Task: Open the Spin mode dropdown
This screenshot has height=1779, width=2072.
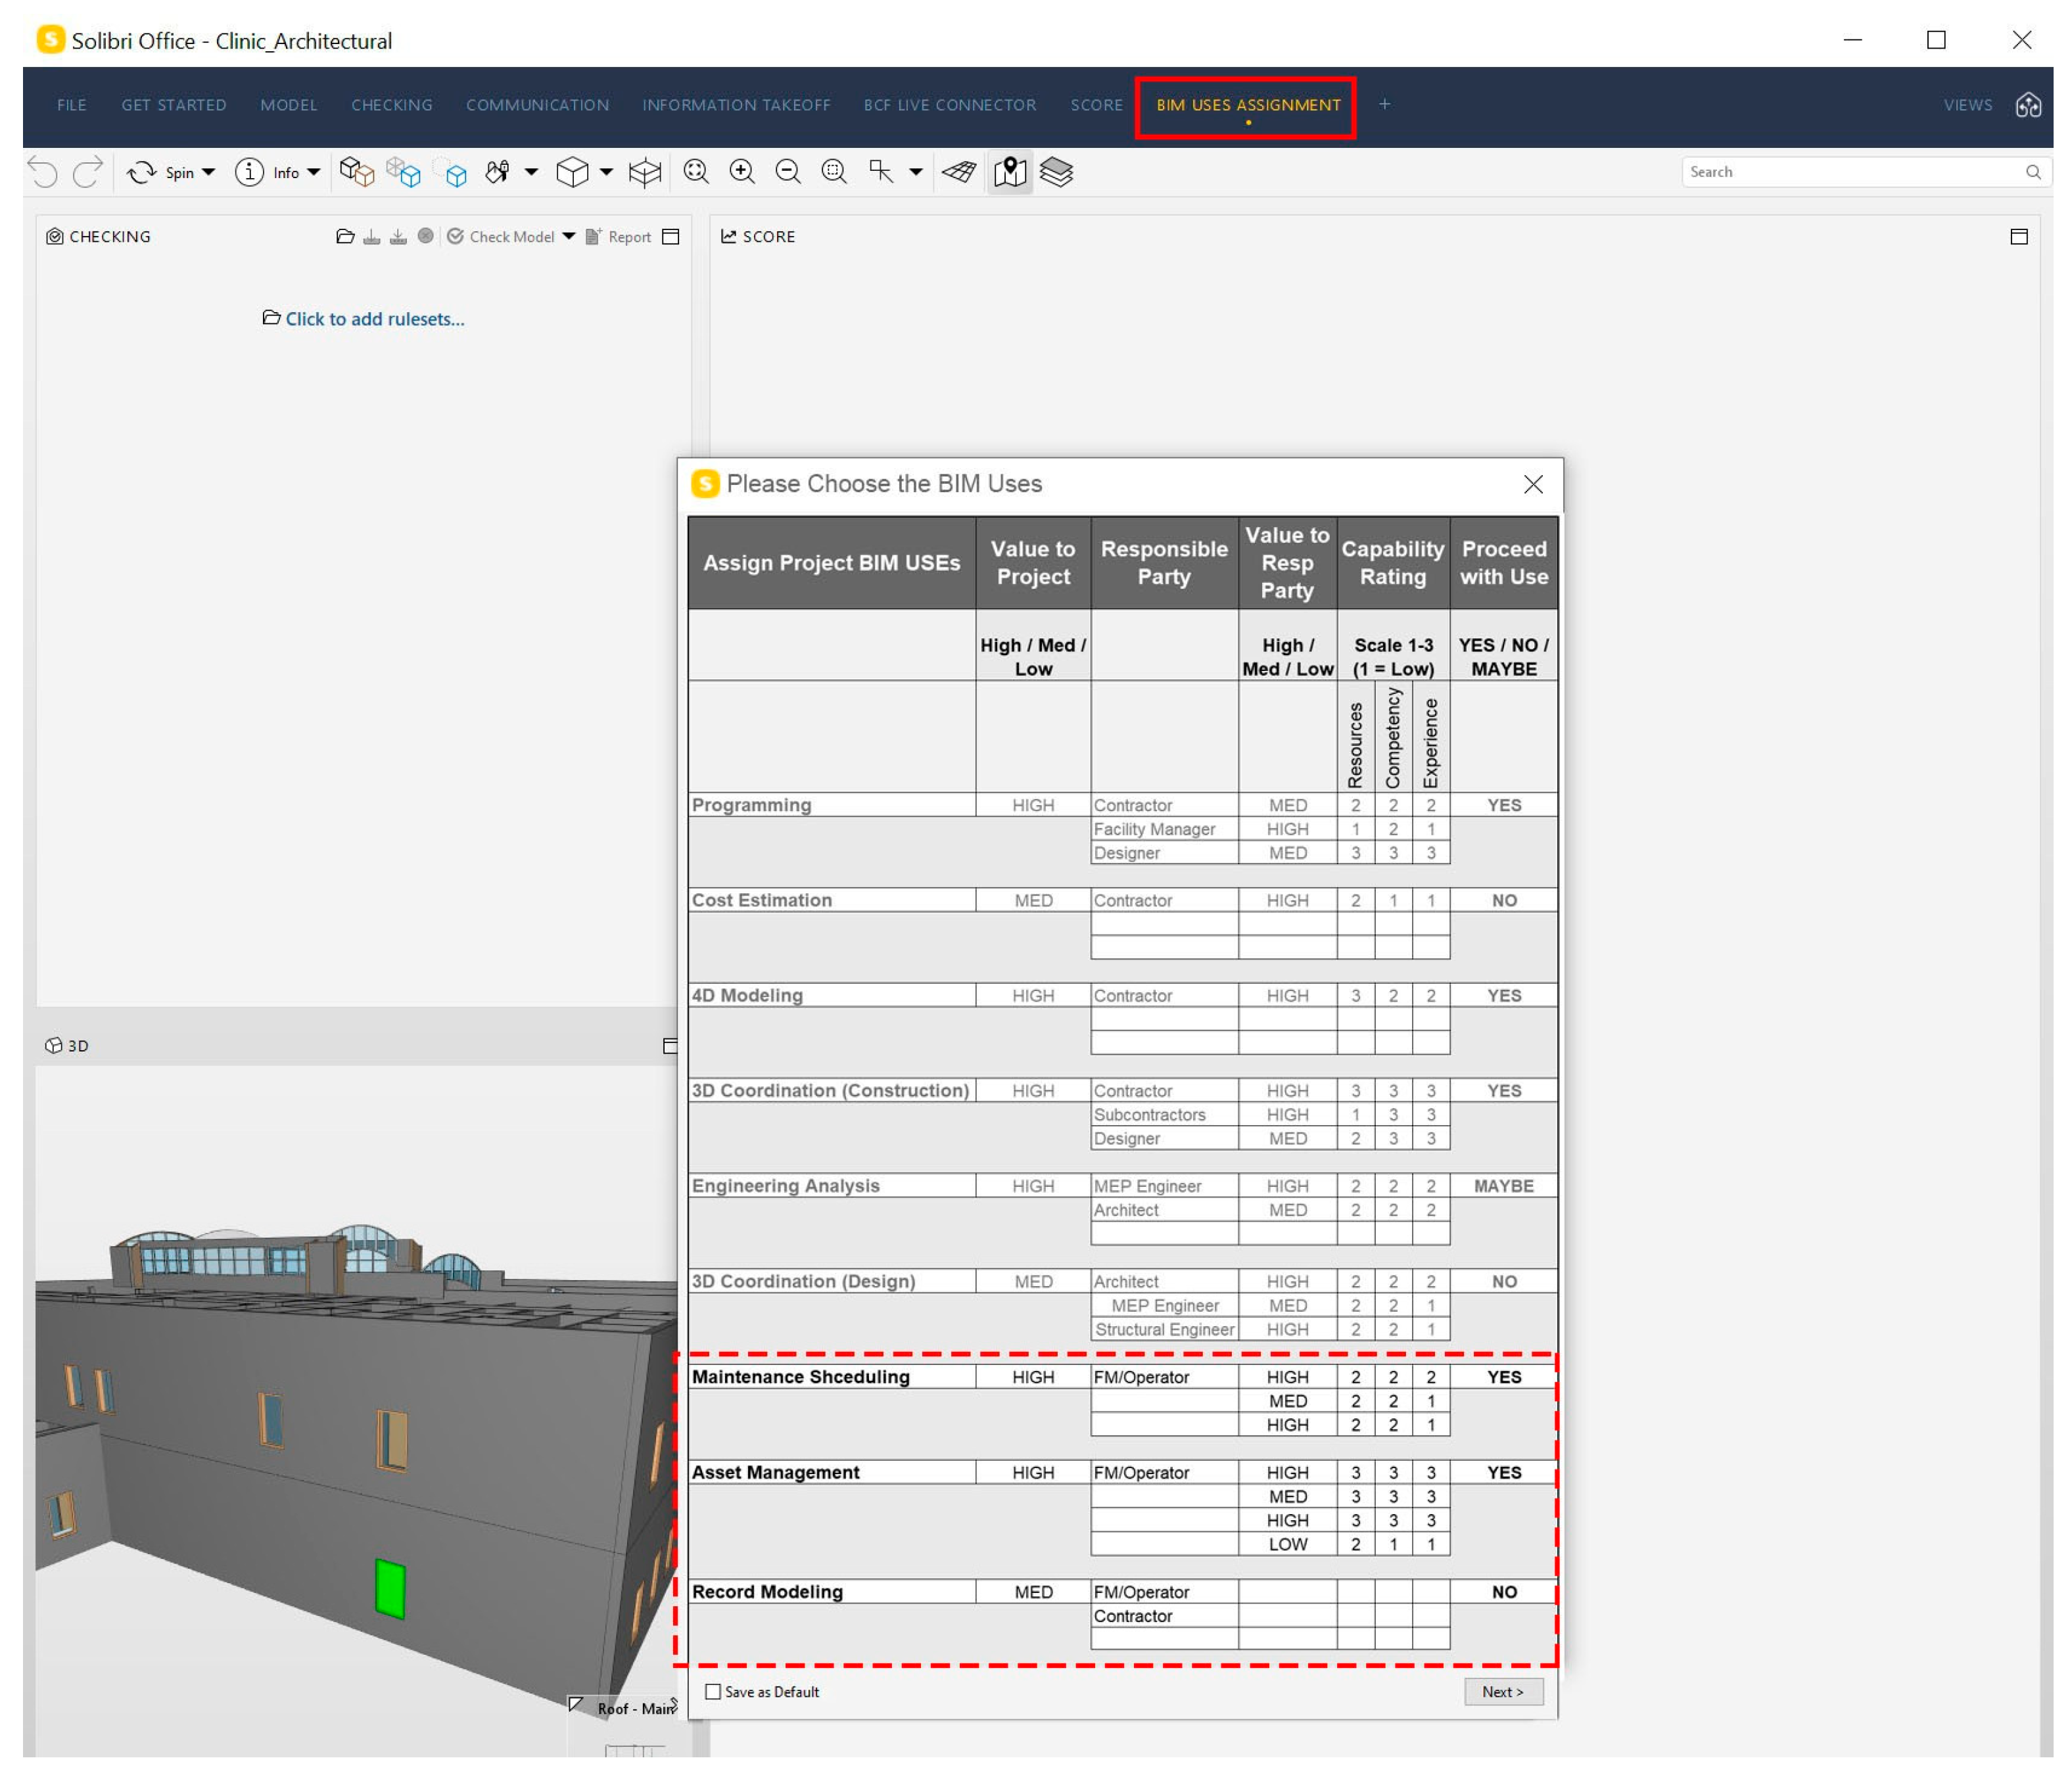Action: tap(208, 172)
